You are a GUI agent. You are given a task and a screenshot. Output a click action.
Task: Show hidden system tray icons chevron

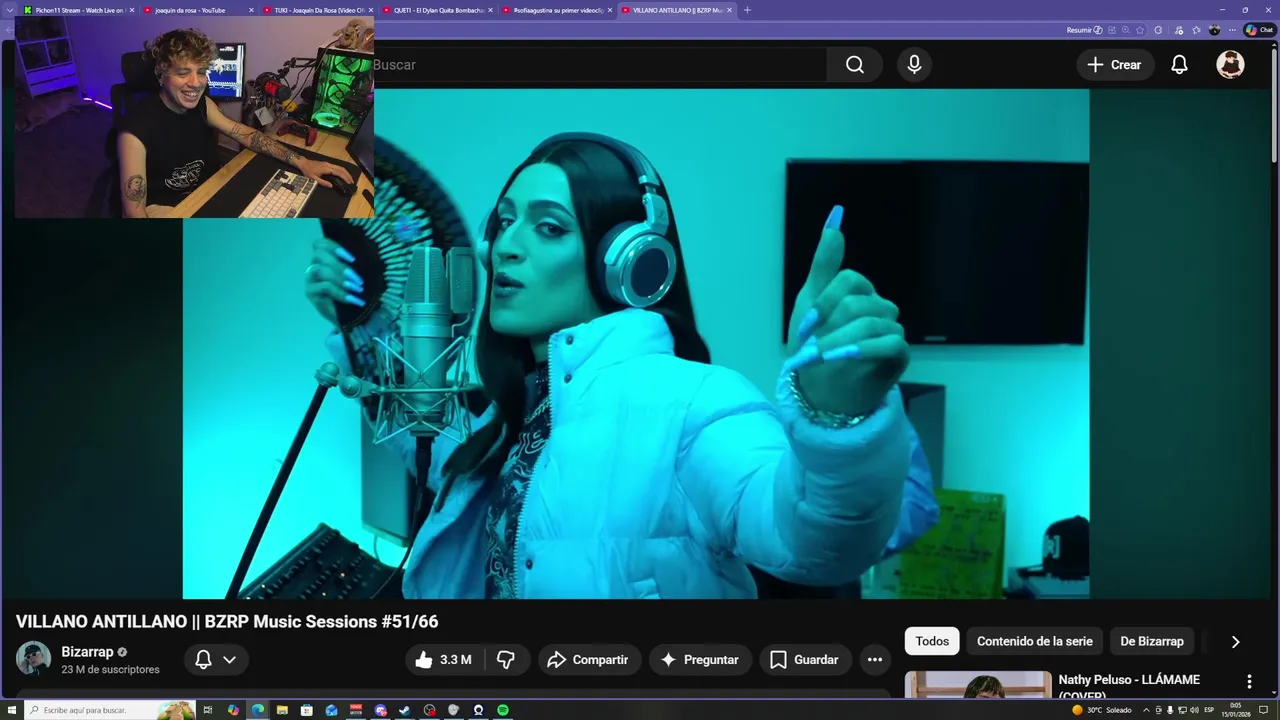click(1146, 710)
